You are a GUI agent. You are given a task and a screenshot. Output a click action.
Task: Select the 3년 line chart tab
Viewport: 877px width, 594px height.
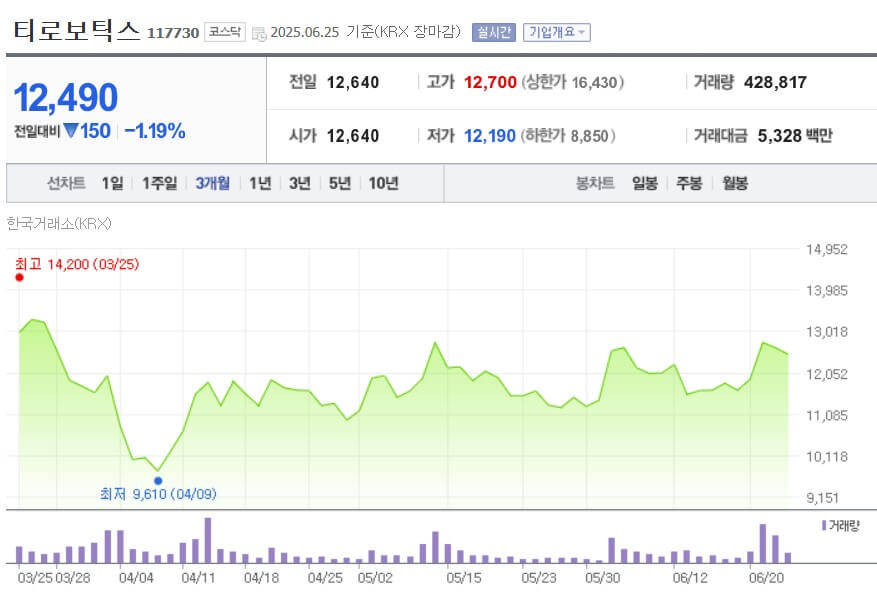coord(300,183)
